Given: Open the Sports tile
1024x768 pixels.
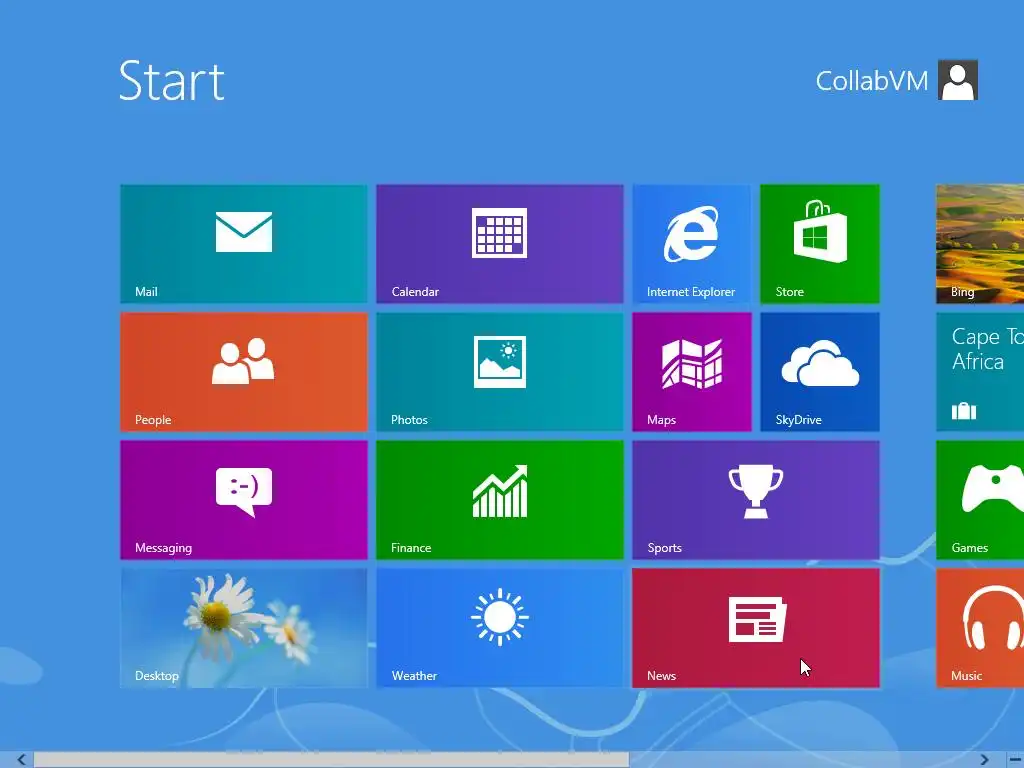Looking at the screenshot, I should 756,500.
